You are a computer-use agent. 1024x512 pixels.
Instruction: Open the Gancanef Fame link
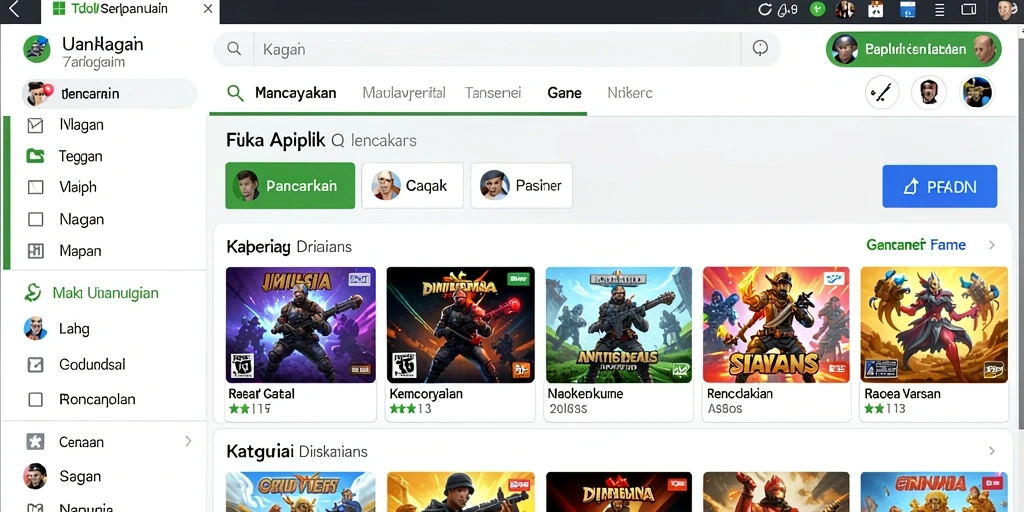tap(916, 245)
